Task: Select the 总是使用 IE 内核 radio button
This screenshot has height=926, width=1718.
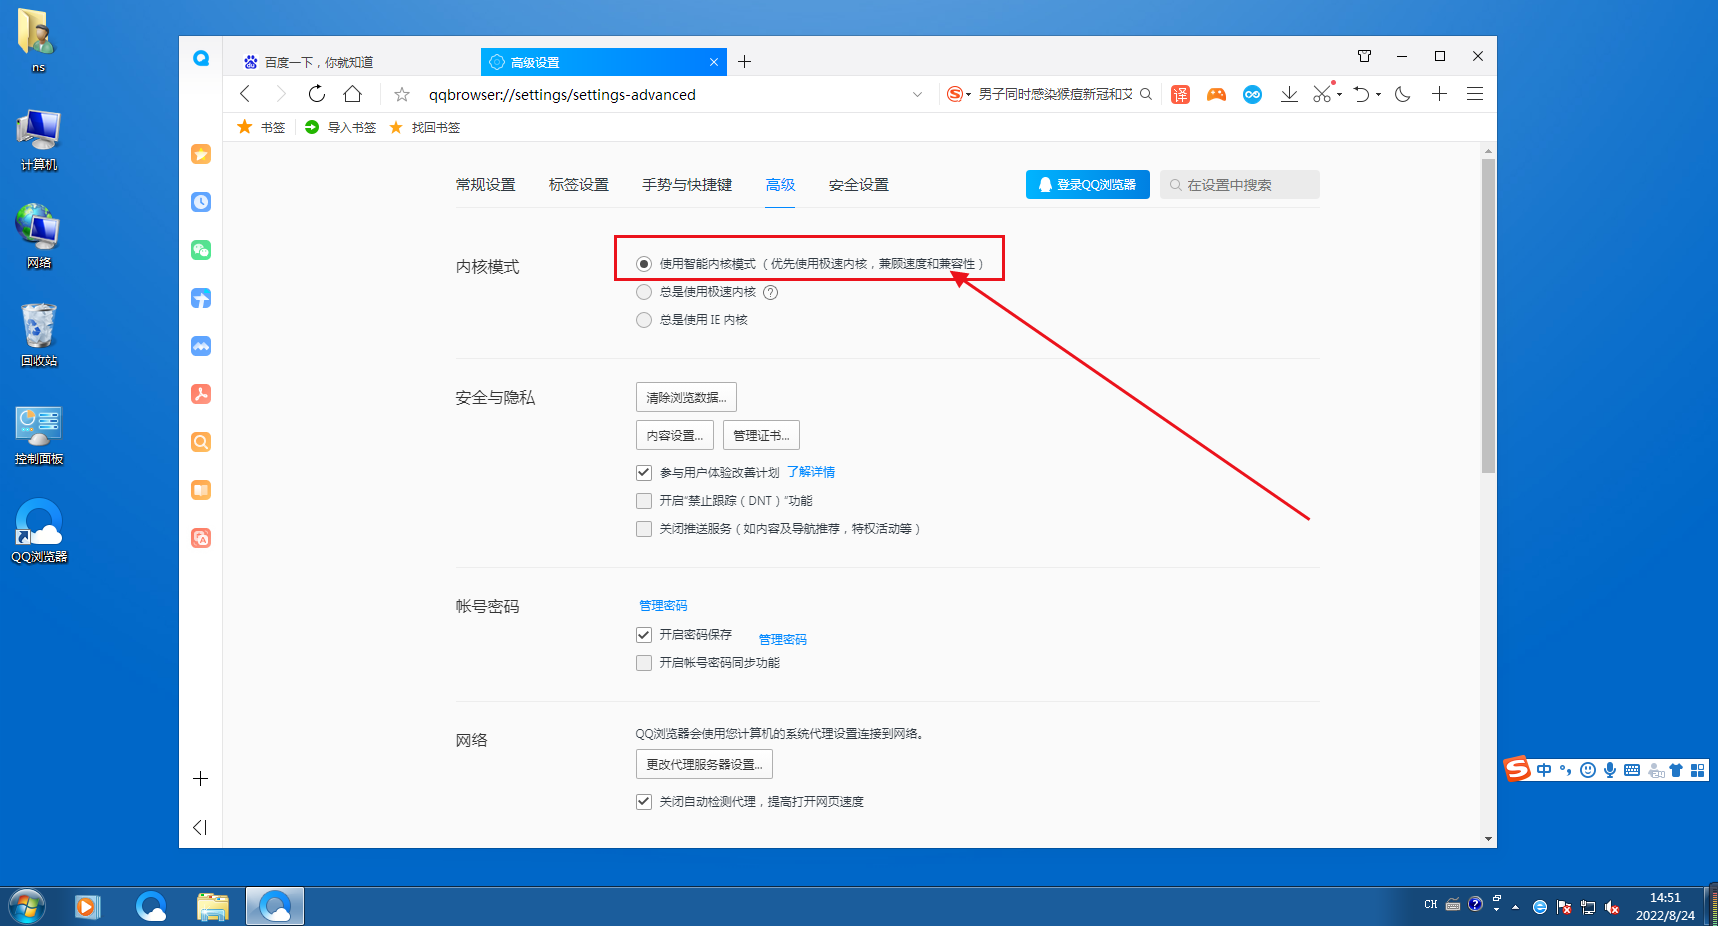Action: click(x=644, y=320)
